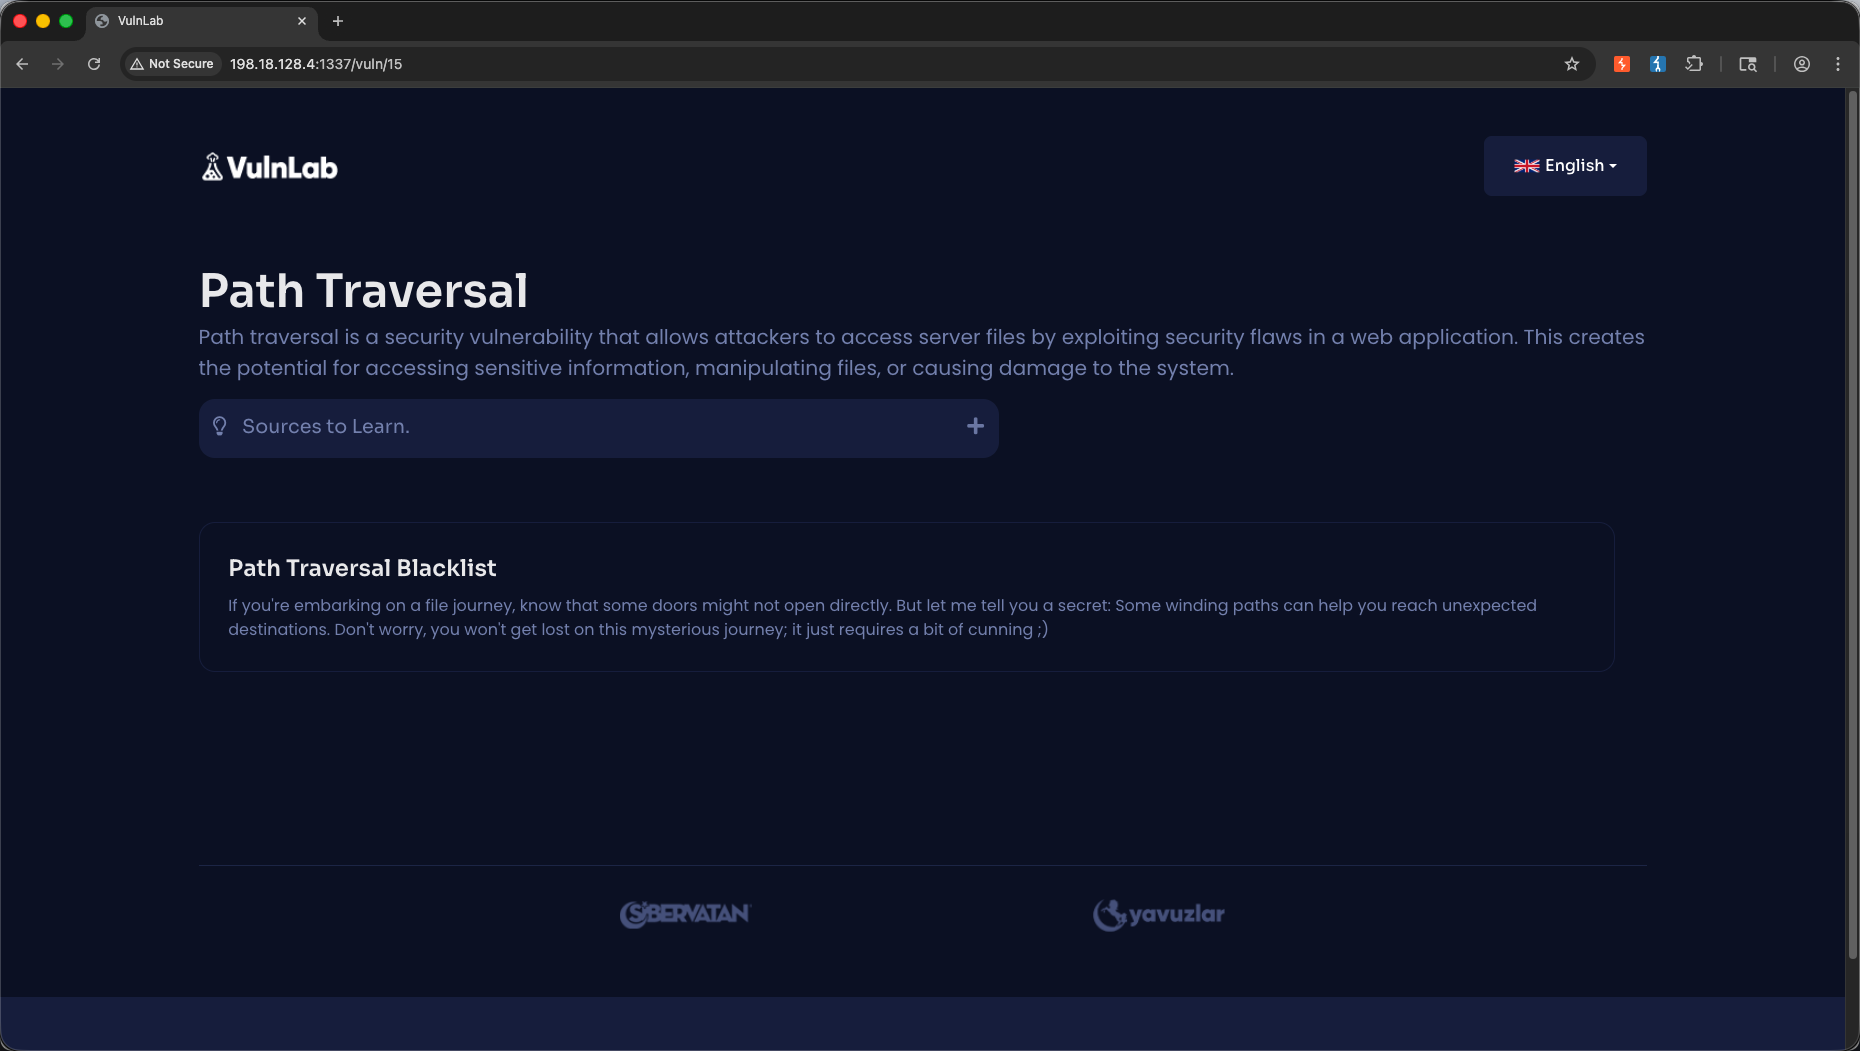This screenshot has height=1051, width=1860.
Task: Open the tab search icon in toolbar
Action: [x=1748, y=64]
